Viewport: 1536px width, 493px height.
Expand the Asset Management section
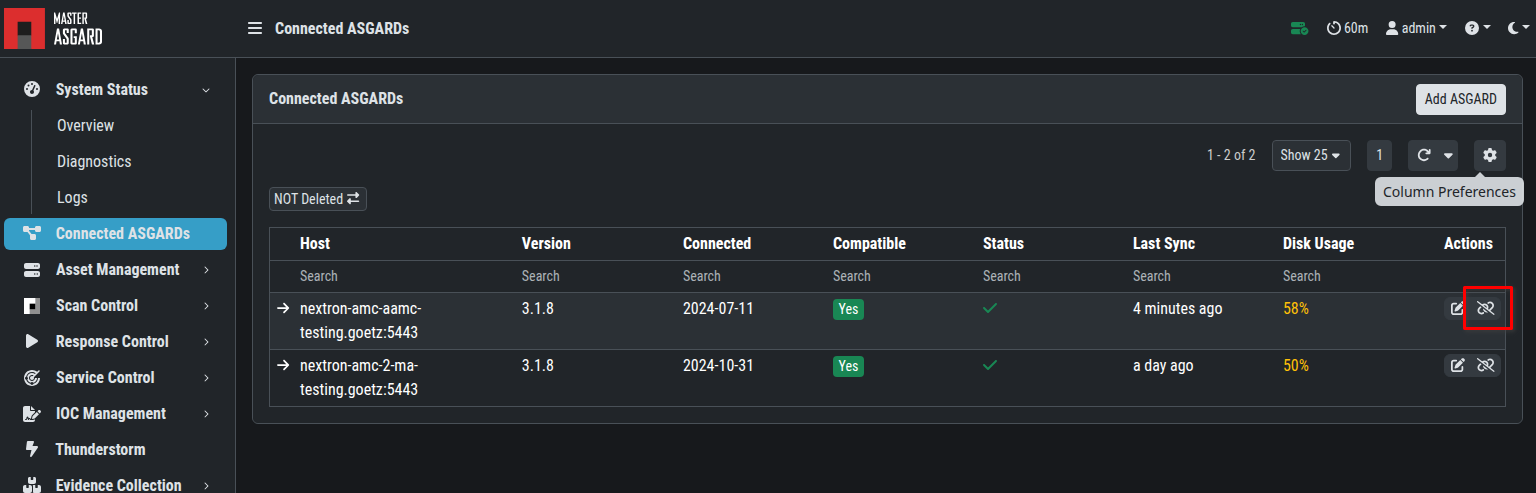(x=117, y=270)
